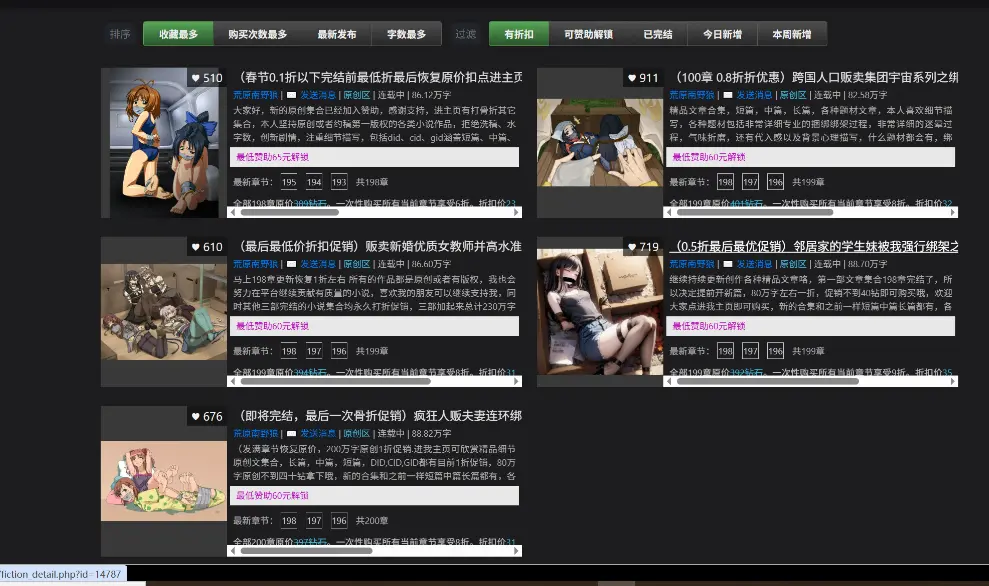Sort the list by 最新发布
This screenshot has width=989, height=586.
(337, 34)
